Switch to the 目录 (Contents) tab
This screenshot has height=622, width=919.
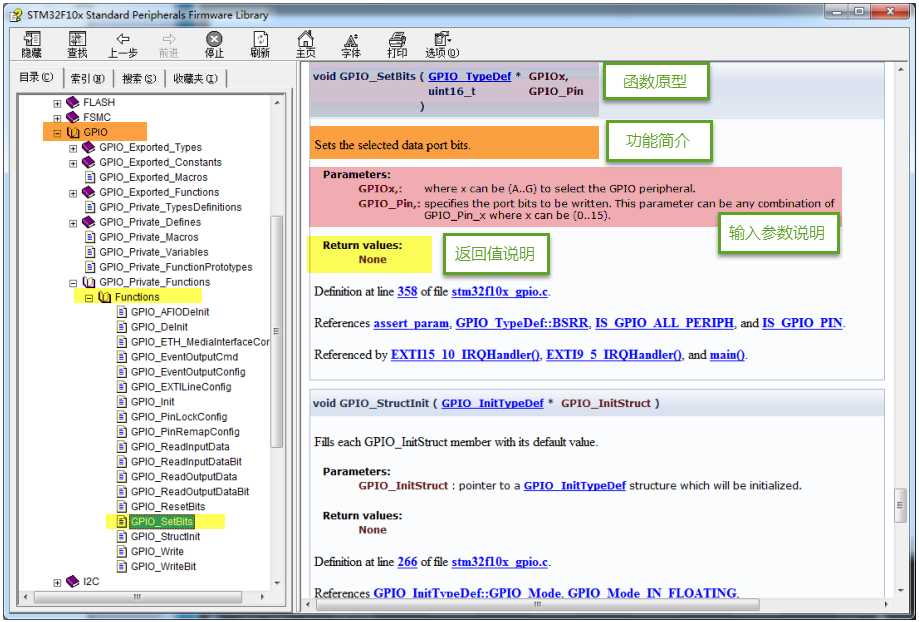pos(36,77)
